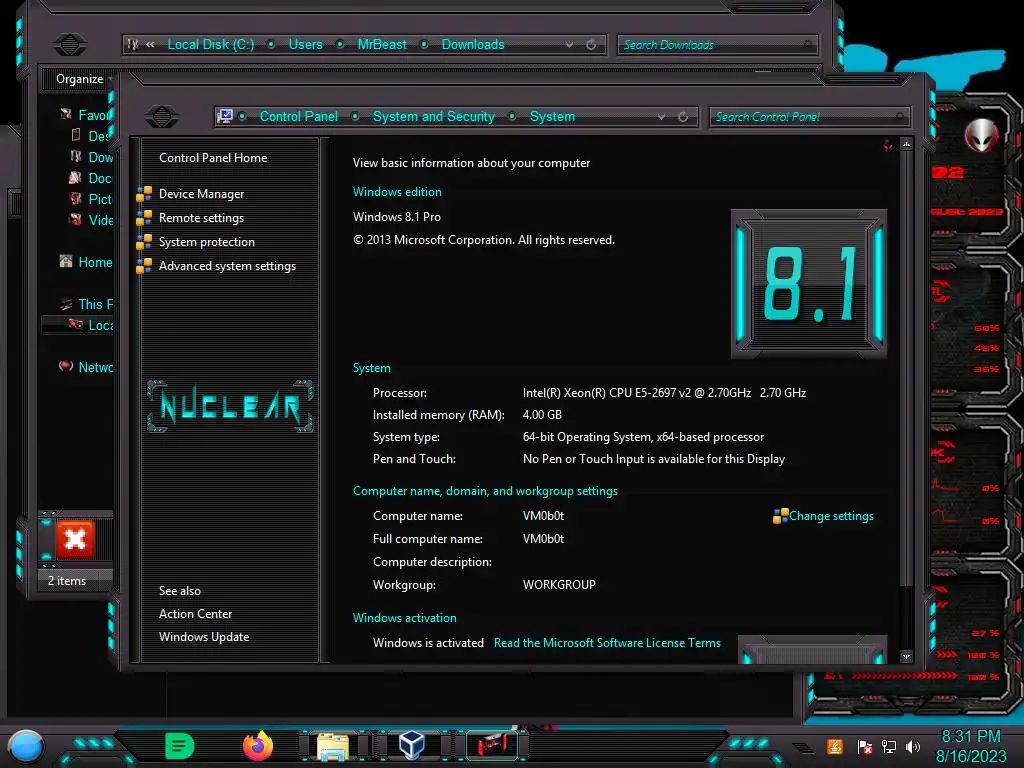Open File Explorer from taskbar
This screenshot has height=768, width=1024.
333,746
